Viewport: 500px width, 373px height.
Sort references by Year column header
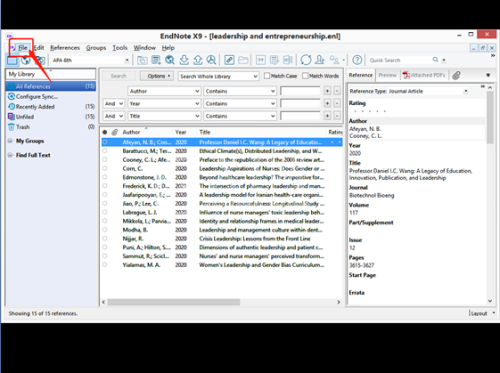pyautogui.click(x=180, y=132)
